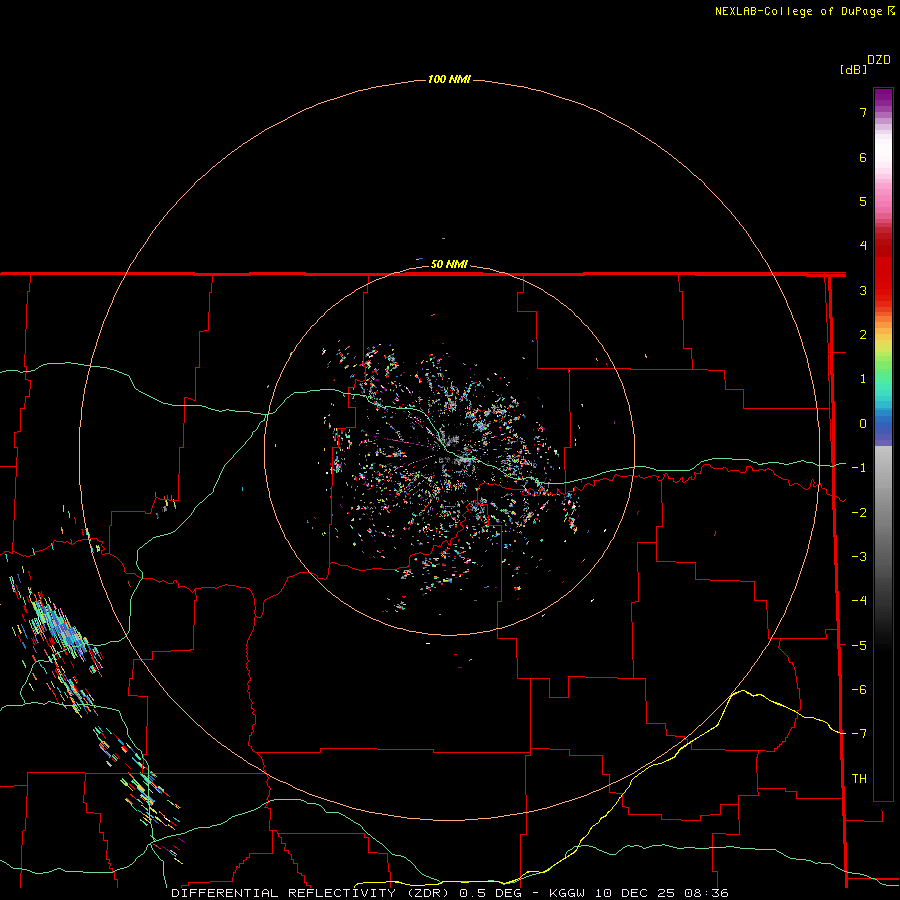This screenshot has width=900, height=900.
Task: Click the 3 dB value on the scale
Action: point(863,290)
